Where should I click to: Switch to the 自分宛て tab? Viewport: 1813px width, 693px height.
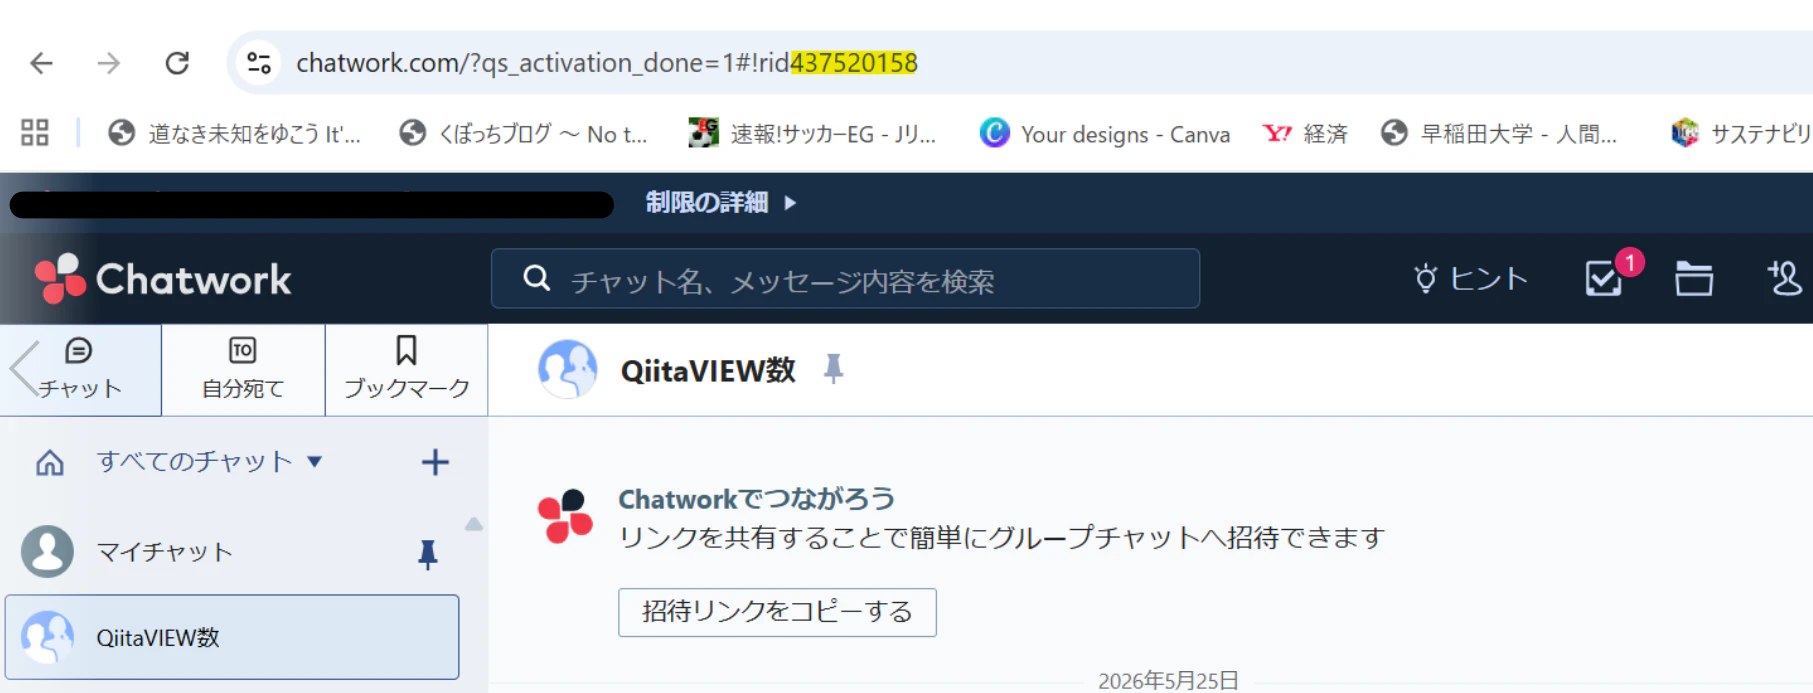[x=243, y=369]
